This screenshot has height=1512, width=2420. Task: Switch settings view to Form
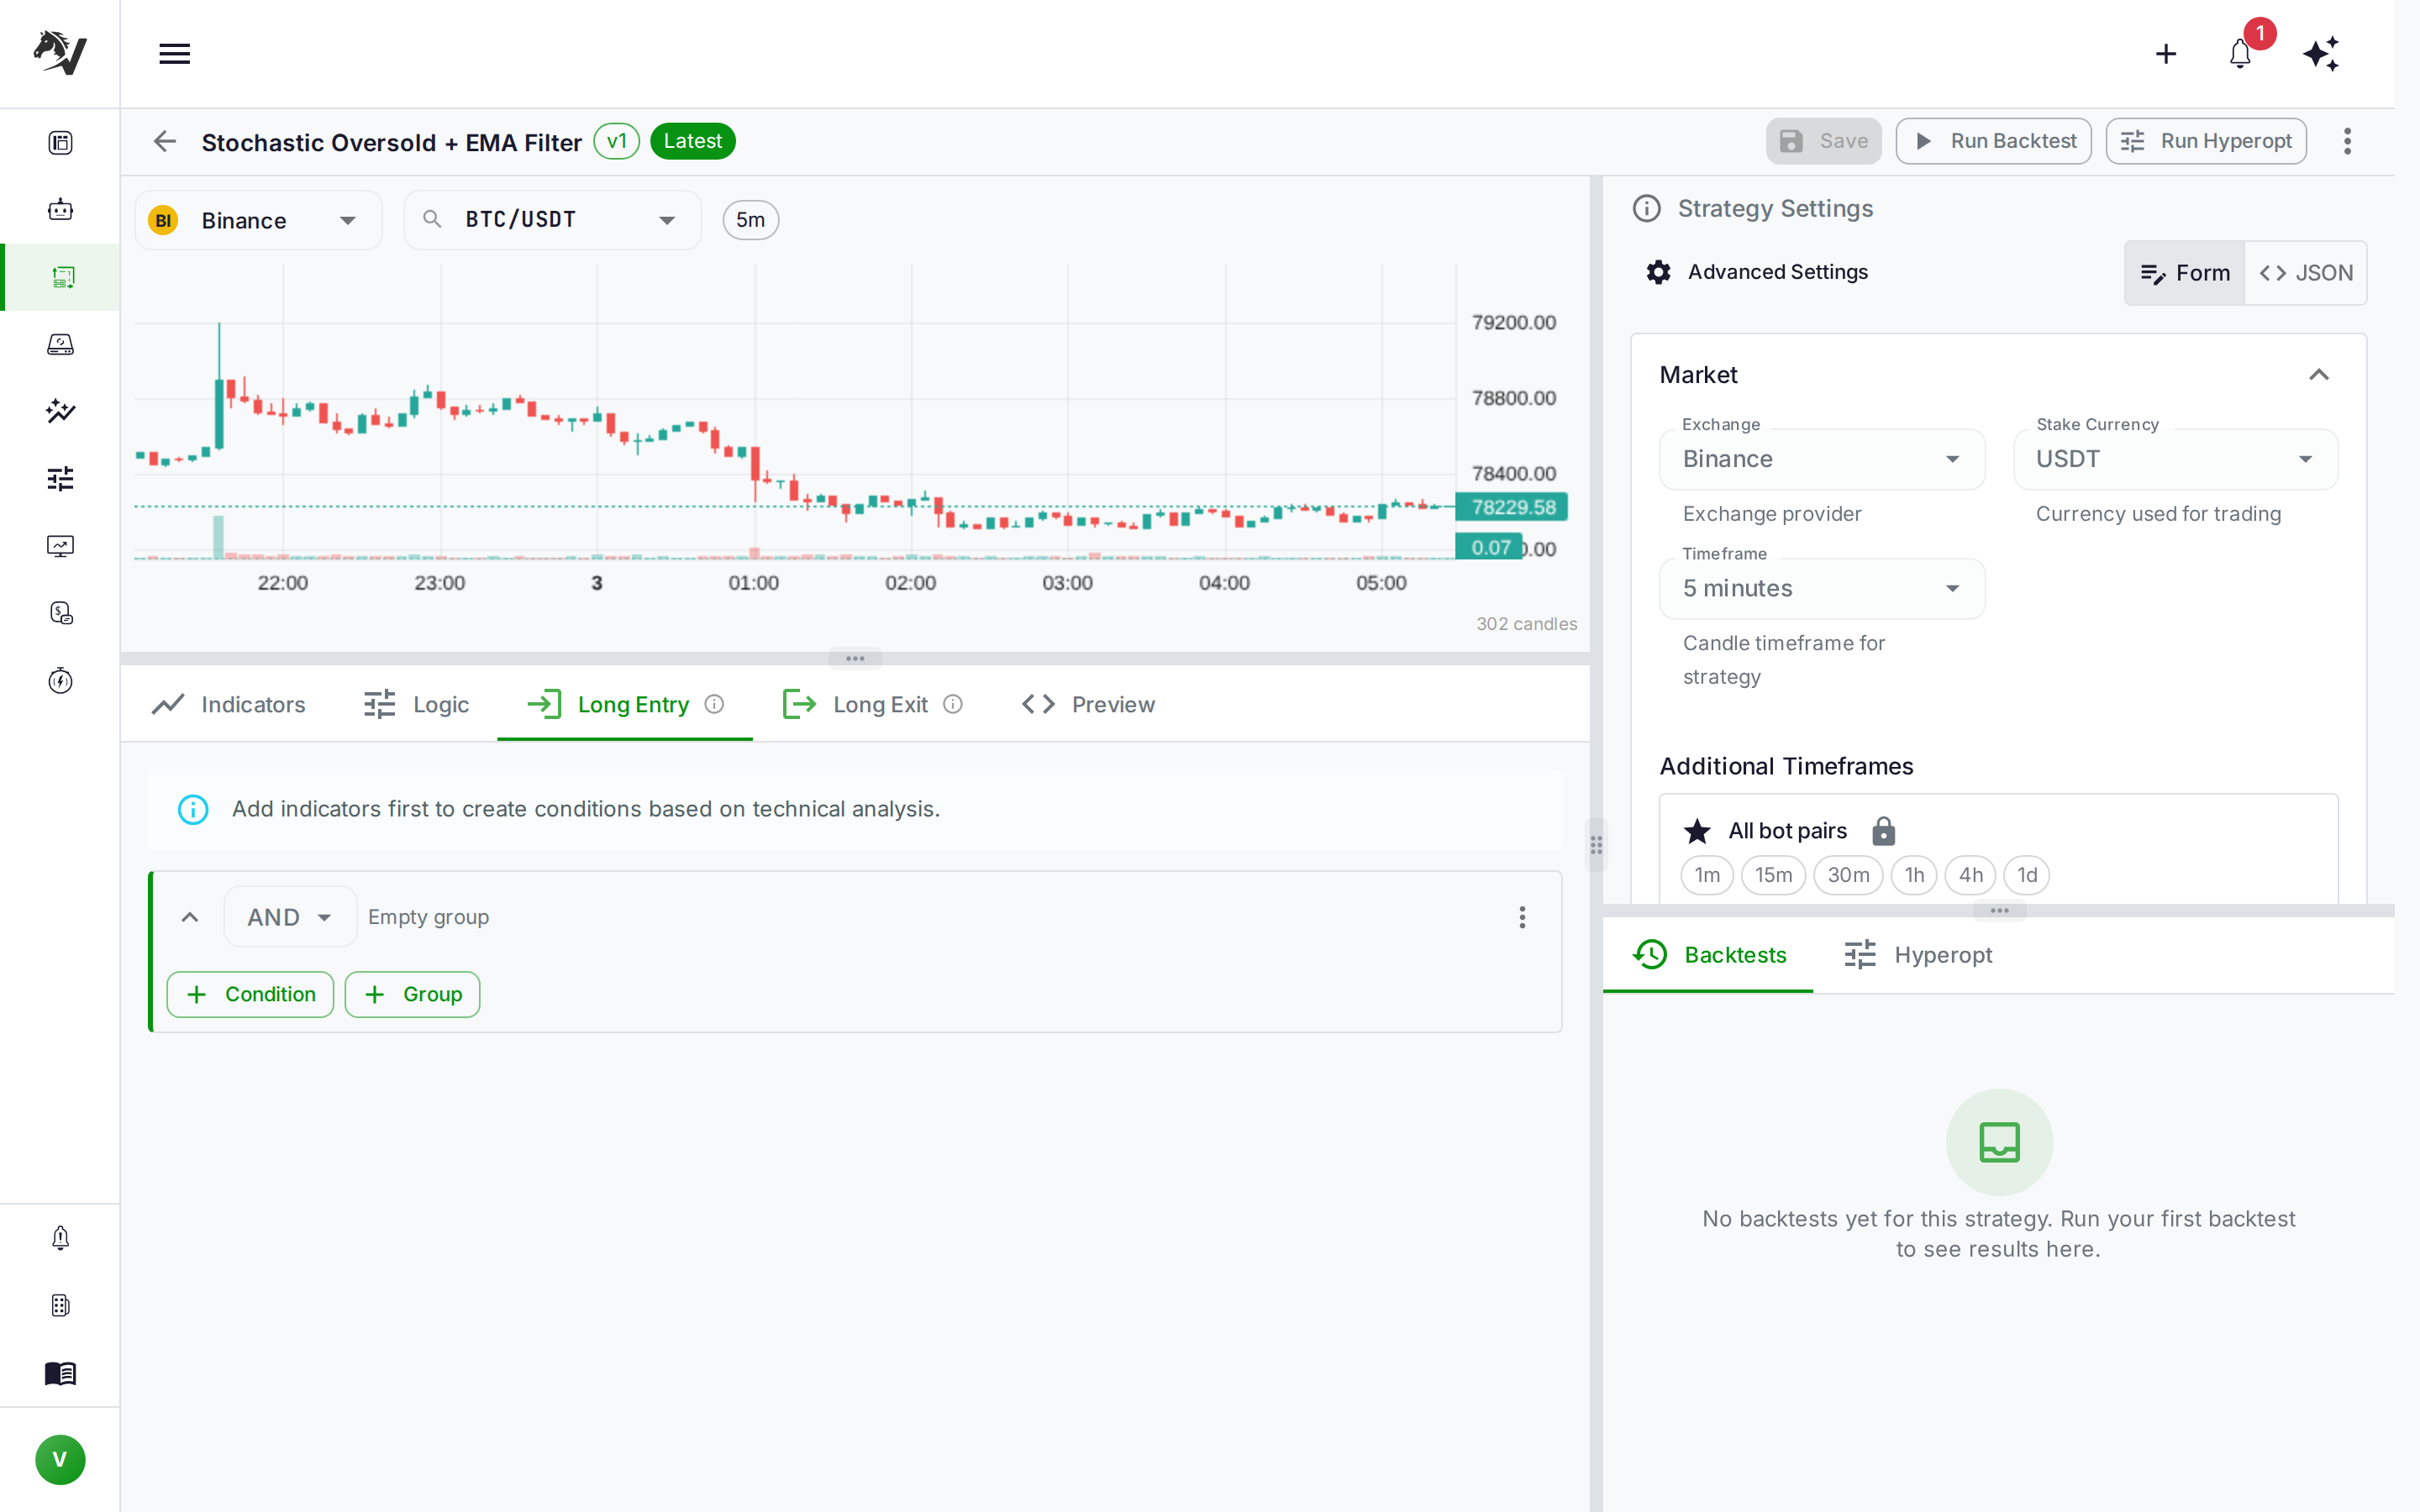2185,273
